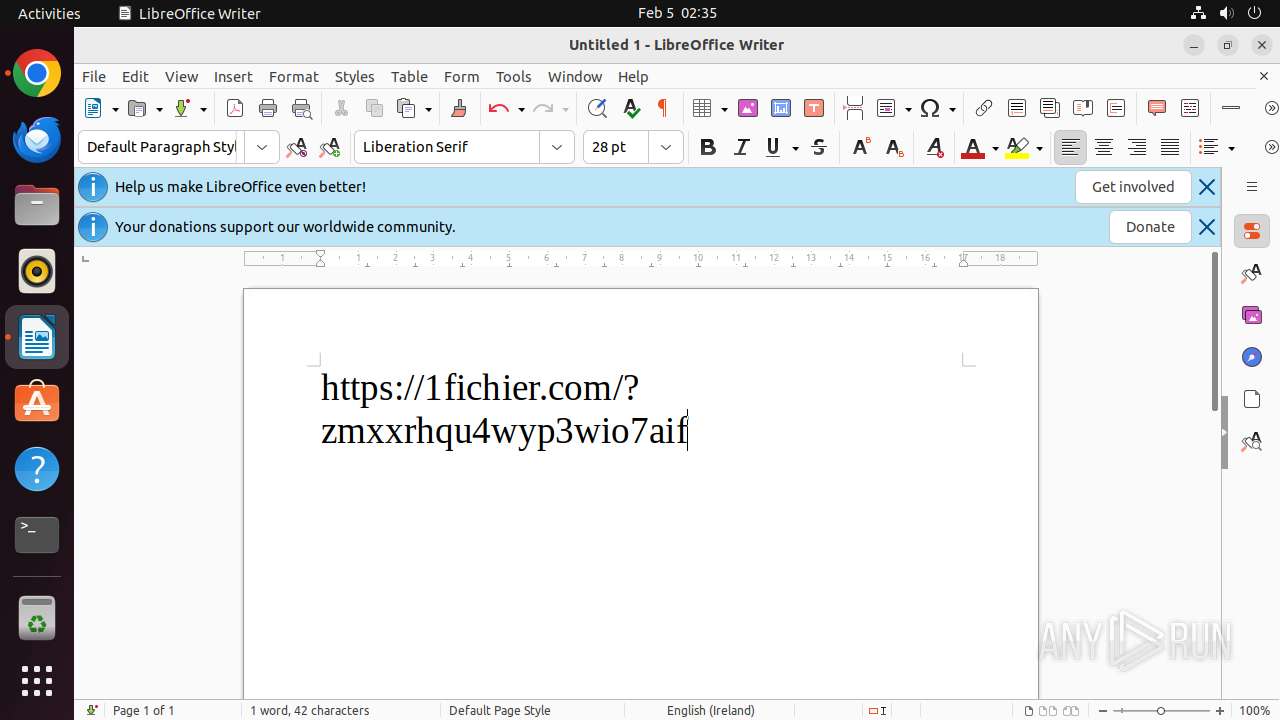Click English (Ireland) language status
Image resolution: width=1280 pixels, height=720 pixels.
click(711, 710)
